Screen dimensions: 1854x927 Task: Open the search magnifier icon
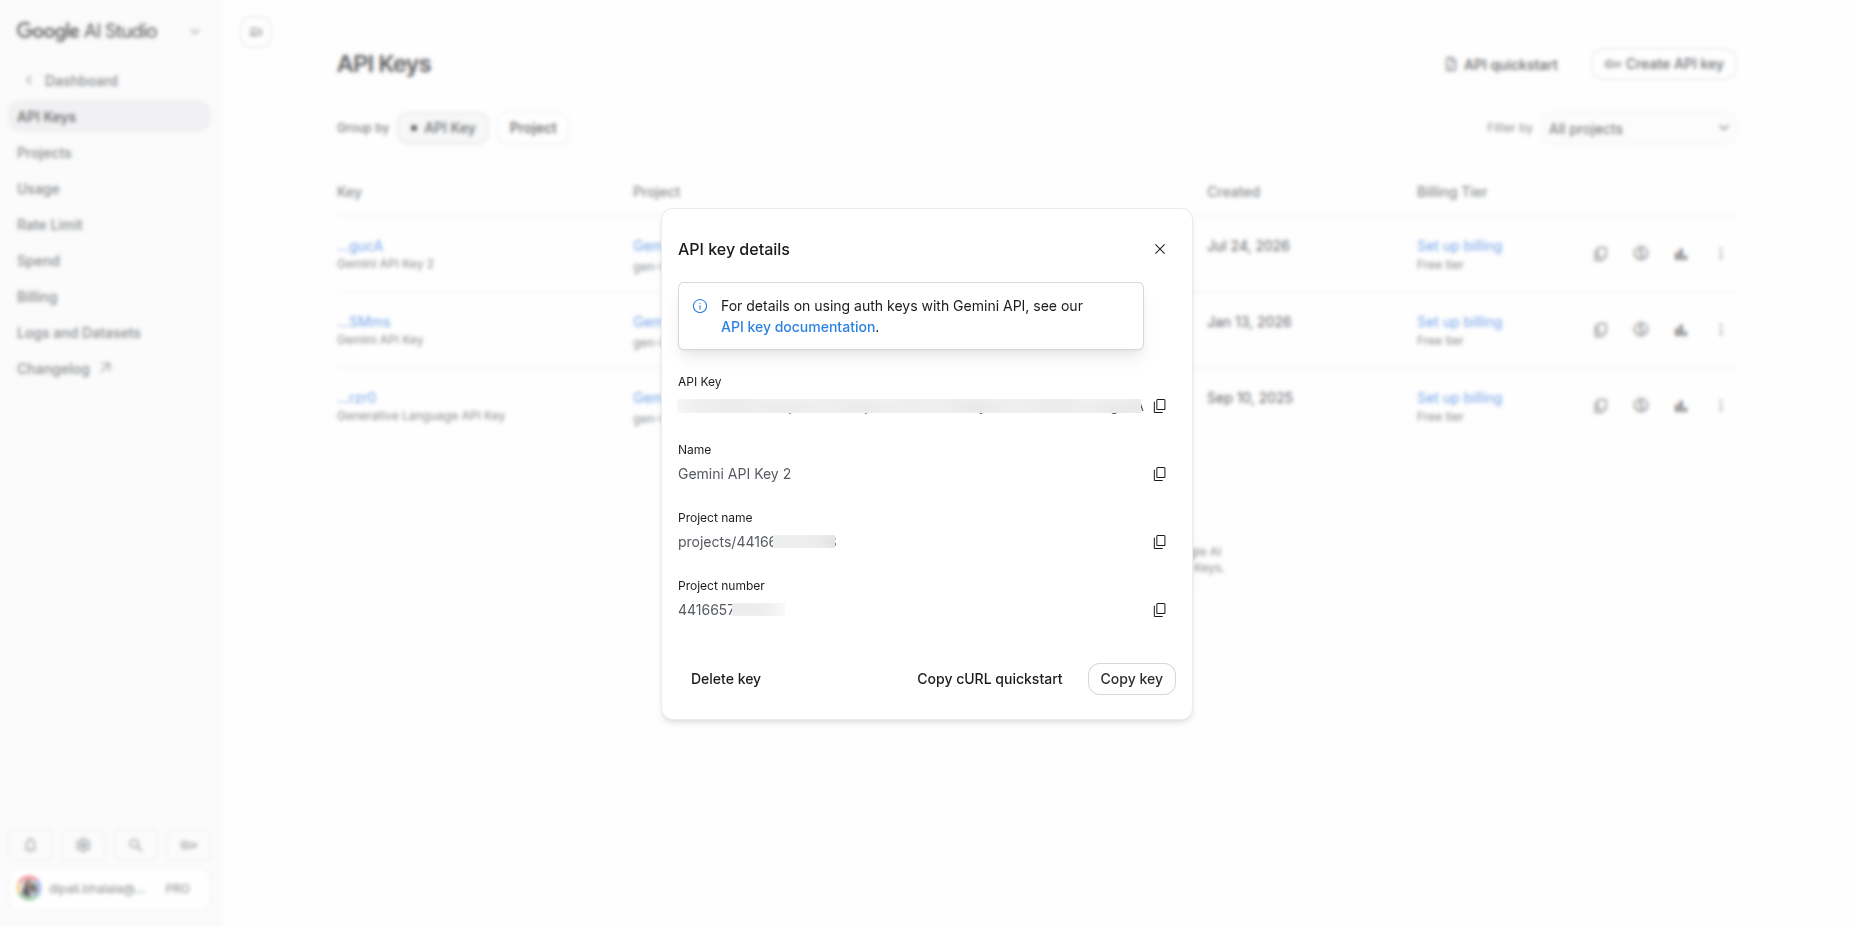click(135, 845)
